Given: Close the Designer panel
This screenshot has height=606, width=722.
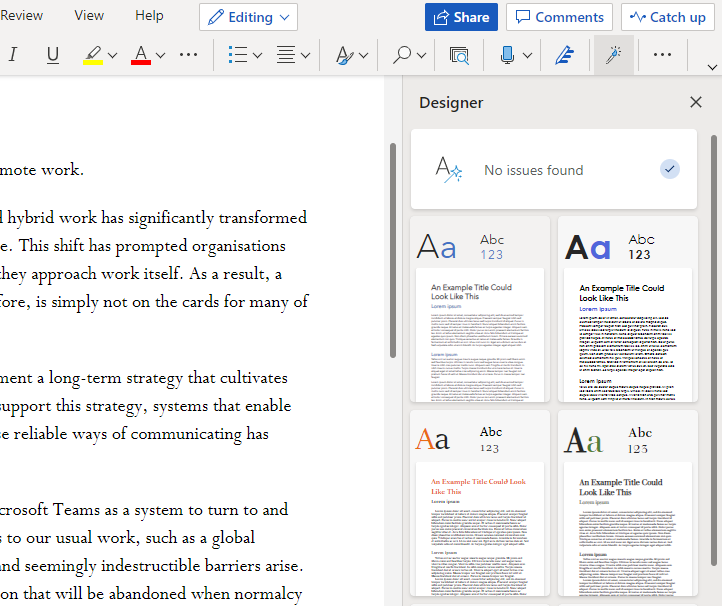Looking at the screenshot, I should point(696,102).
